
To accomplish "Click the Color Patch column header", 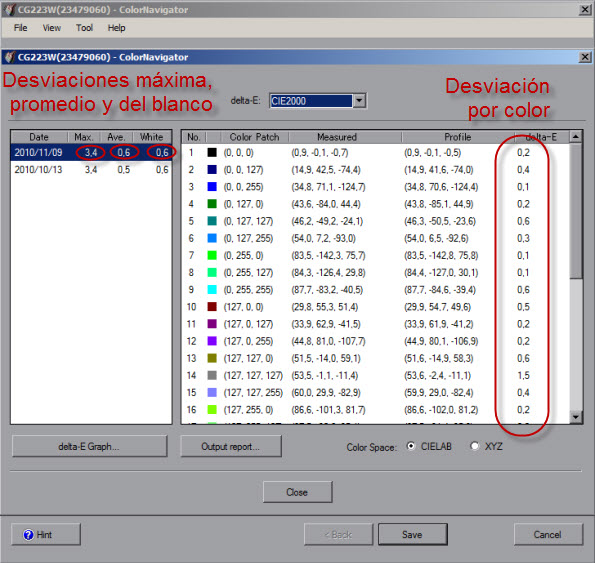I will coord(254,137).
